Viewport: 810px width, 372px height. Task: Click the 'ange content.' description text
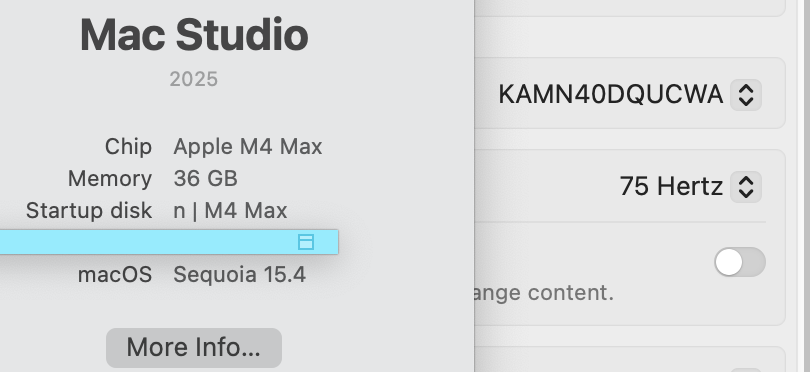(x=544, y=293)
